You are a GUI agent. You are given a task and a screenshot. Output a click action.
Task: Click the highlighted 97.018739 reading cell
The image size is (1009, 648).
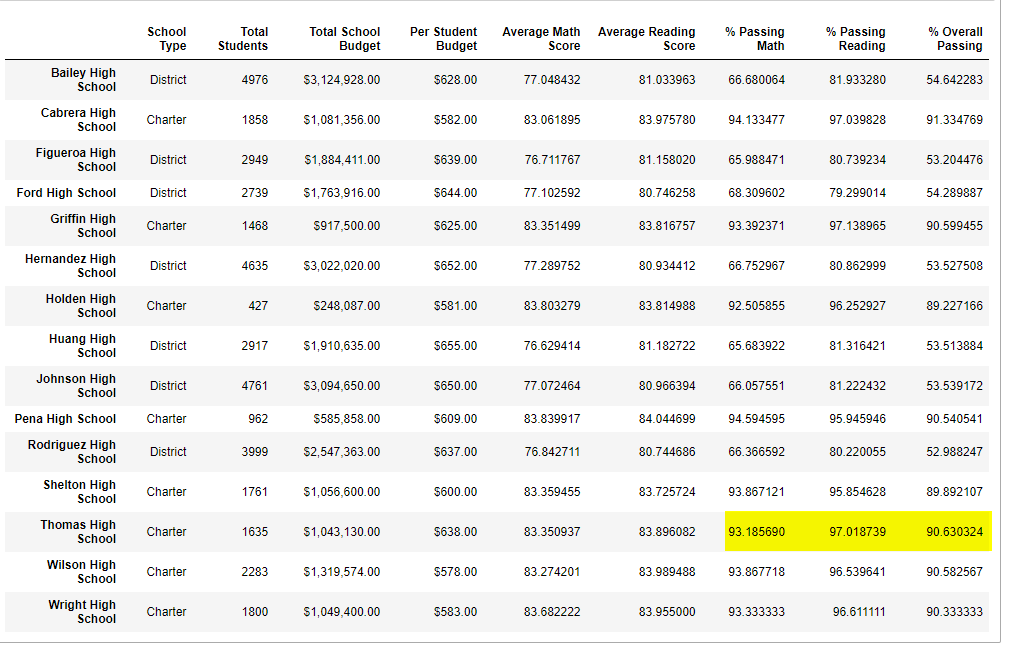(x=857, y=532)
